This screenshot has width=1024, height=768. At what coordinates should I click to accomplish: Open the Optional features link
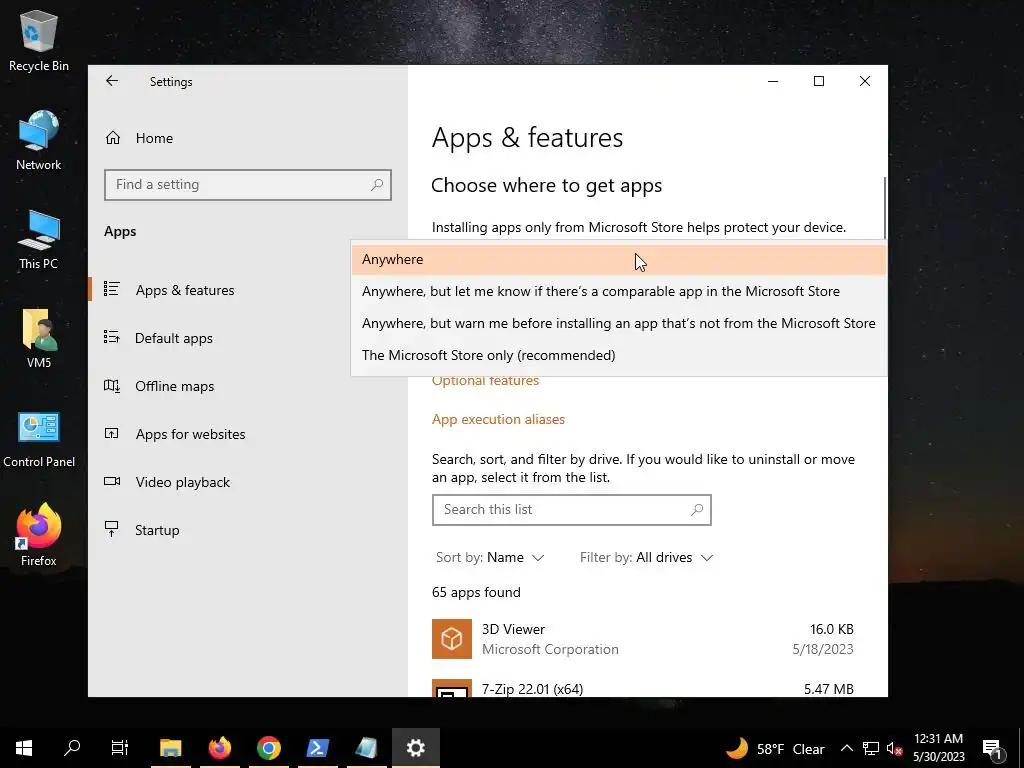pyautogui.click(x=485, y=381)
